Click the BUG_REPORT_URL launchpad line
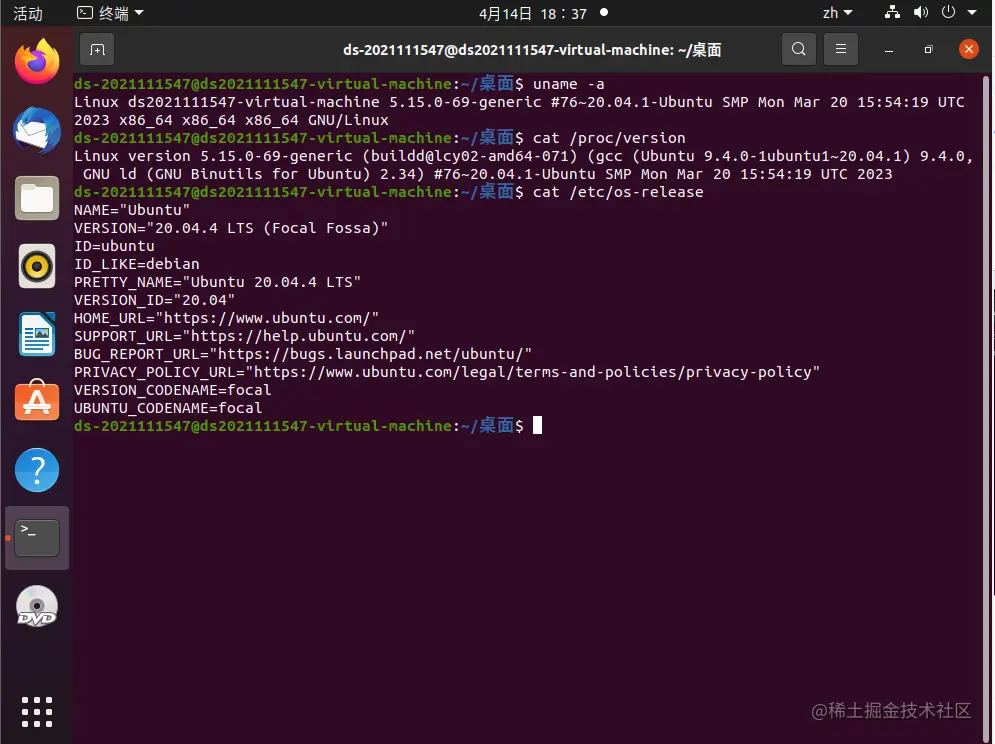The height and width of the screenshot is (744, 995). coord(303,354)
